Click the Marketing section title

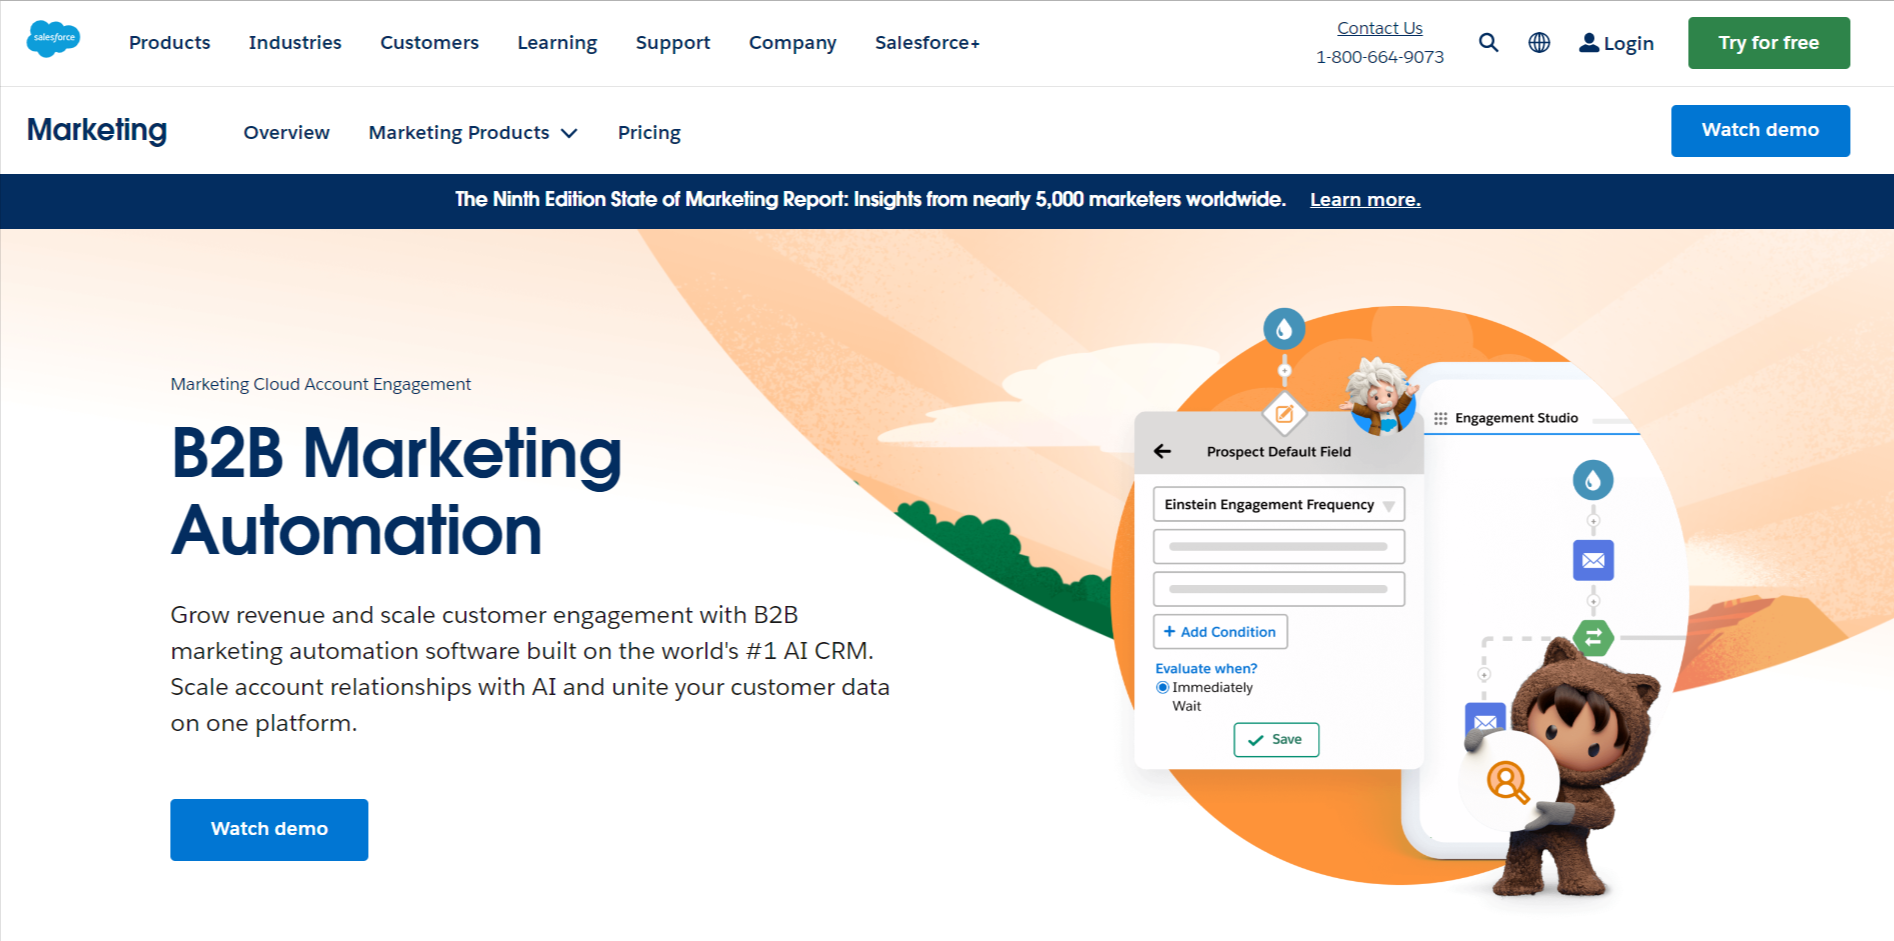point(97,130)
